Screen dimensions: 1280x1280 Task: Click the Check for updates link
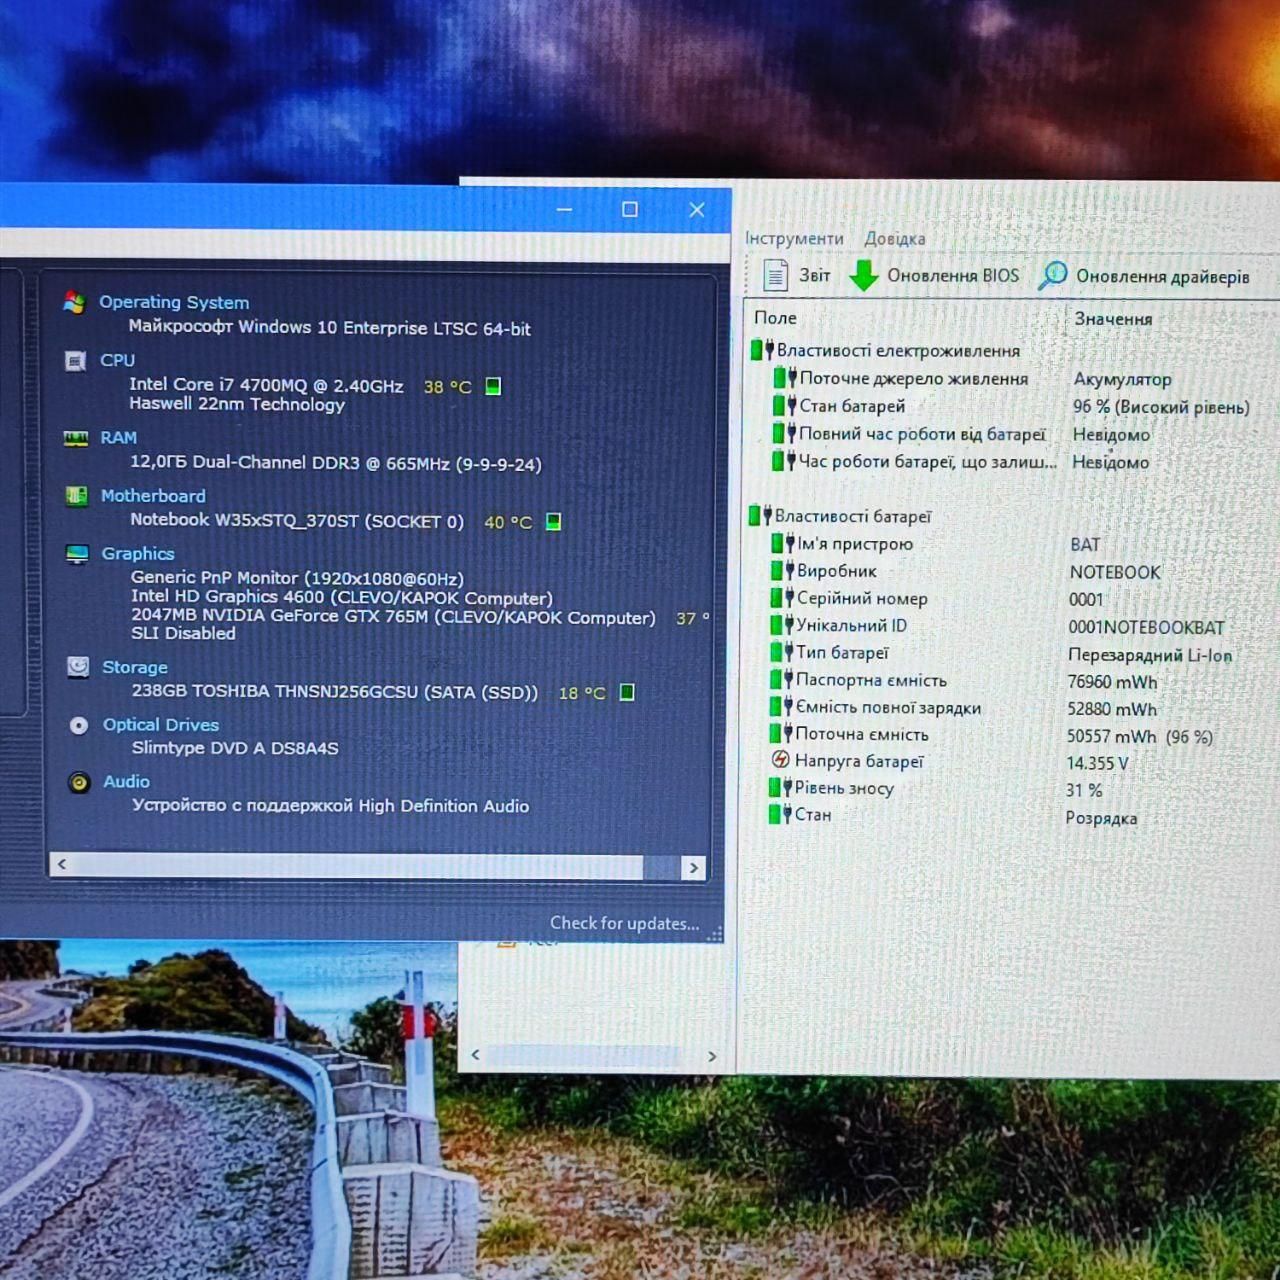coord(624,923)
